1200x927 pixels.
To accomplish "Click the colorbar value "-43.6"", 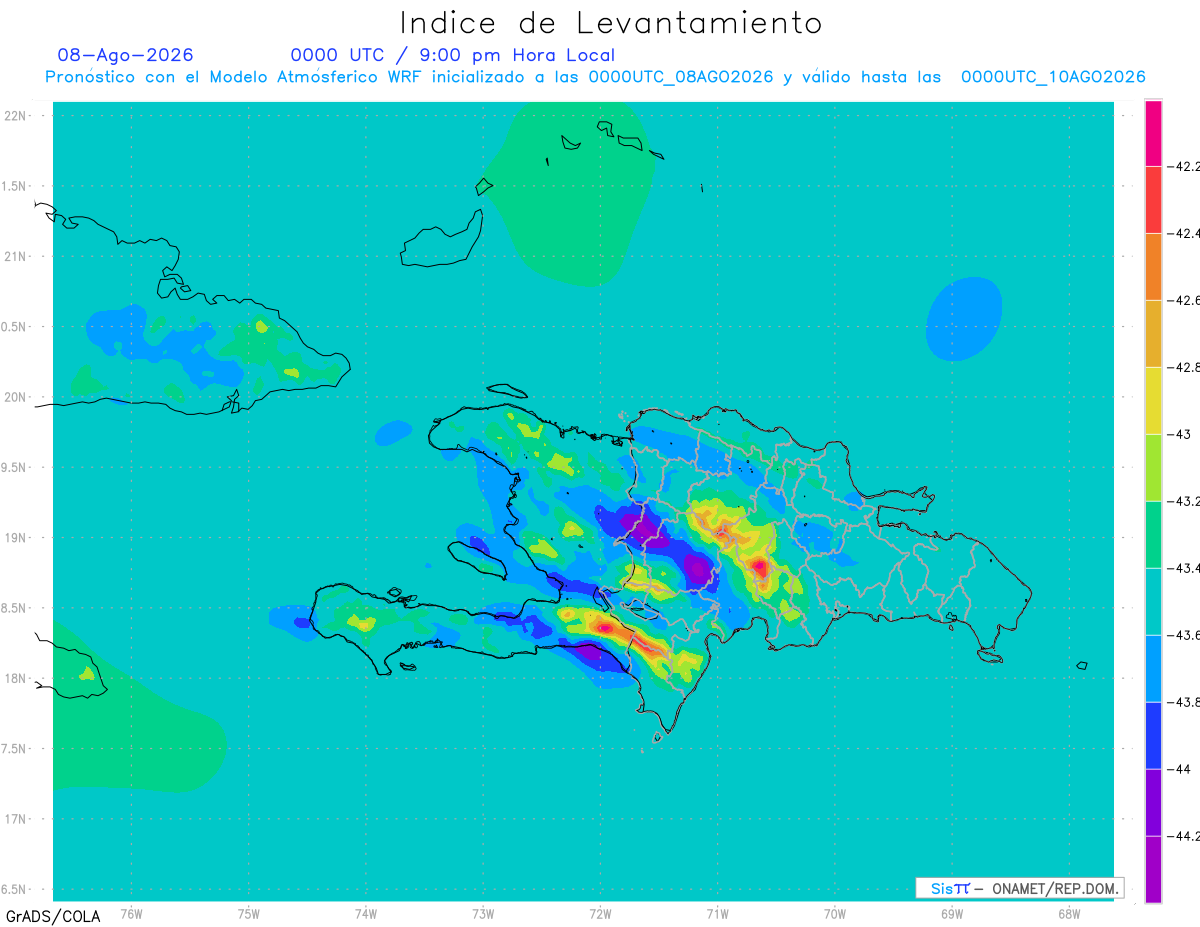I will (x=1185, y=635).
